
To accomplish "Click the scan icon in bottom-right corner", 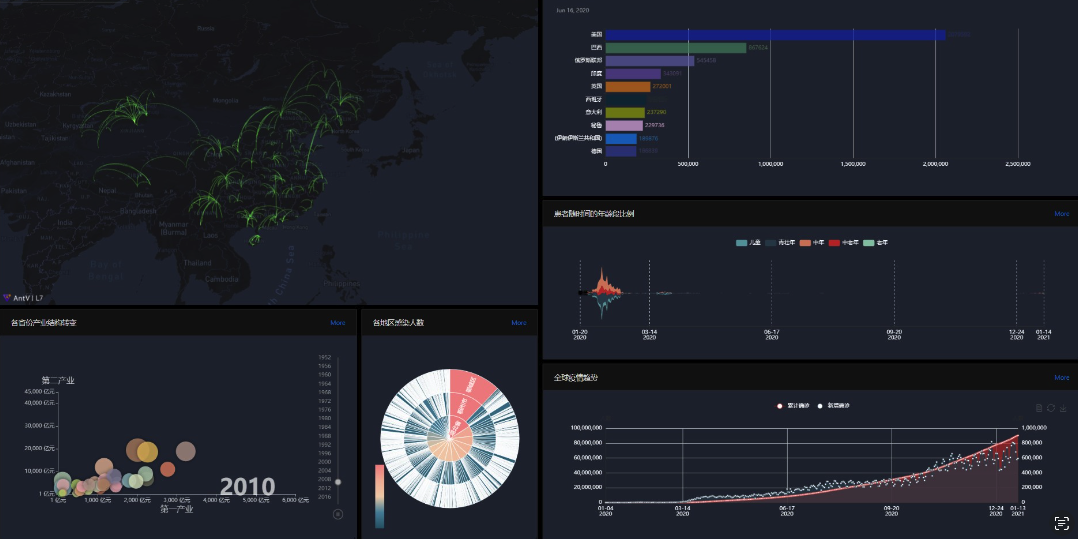I will pyautogui.click(x=1061, y=523).
